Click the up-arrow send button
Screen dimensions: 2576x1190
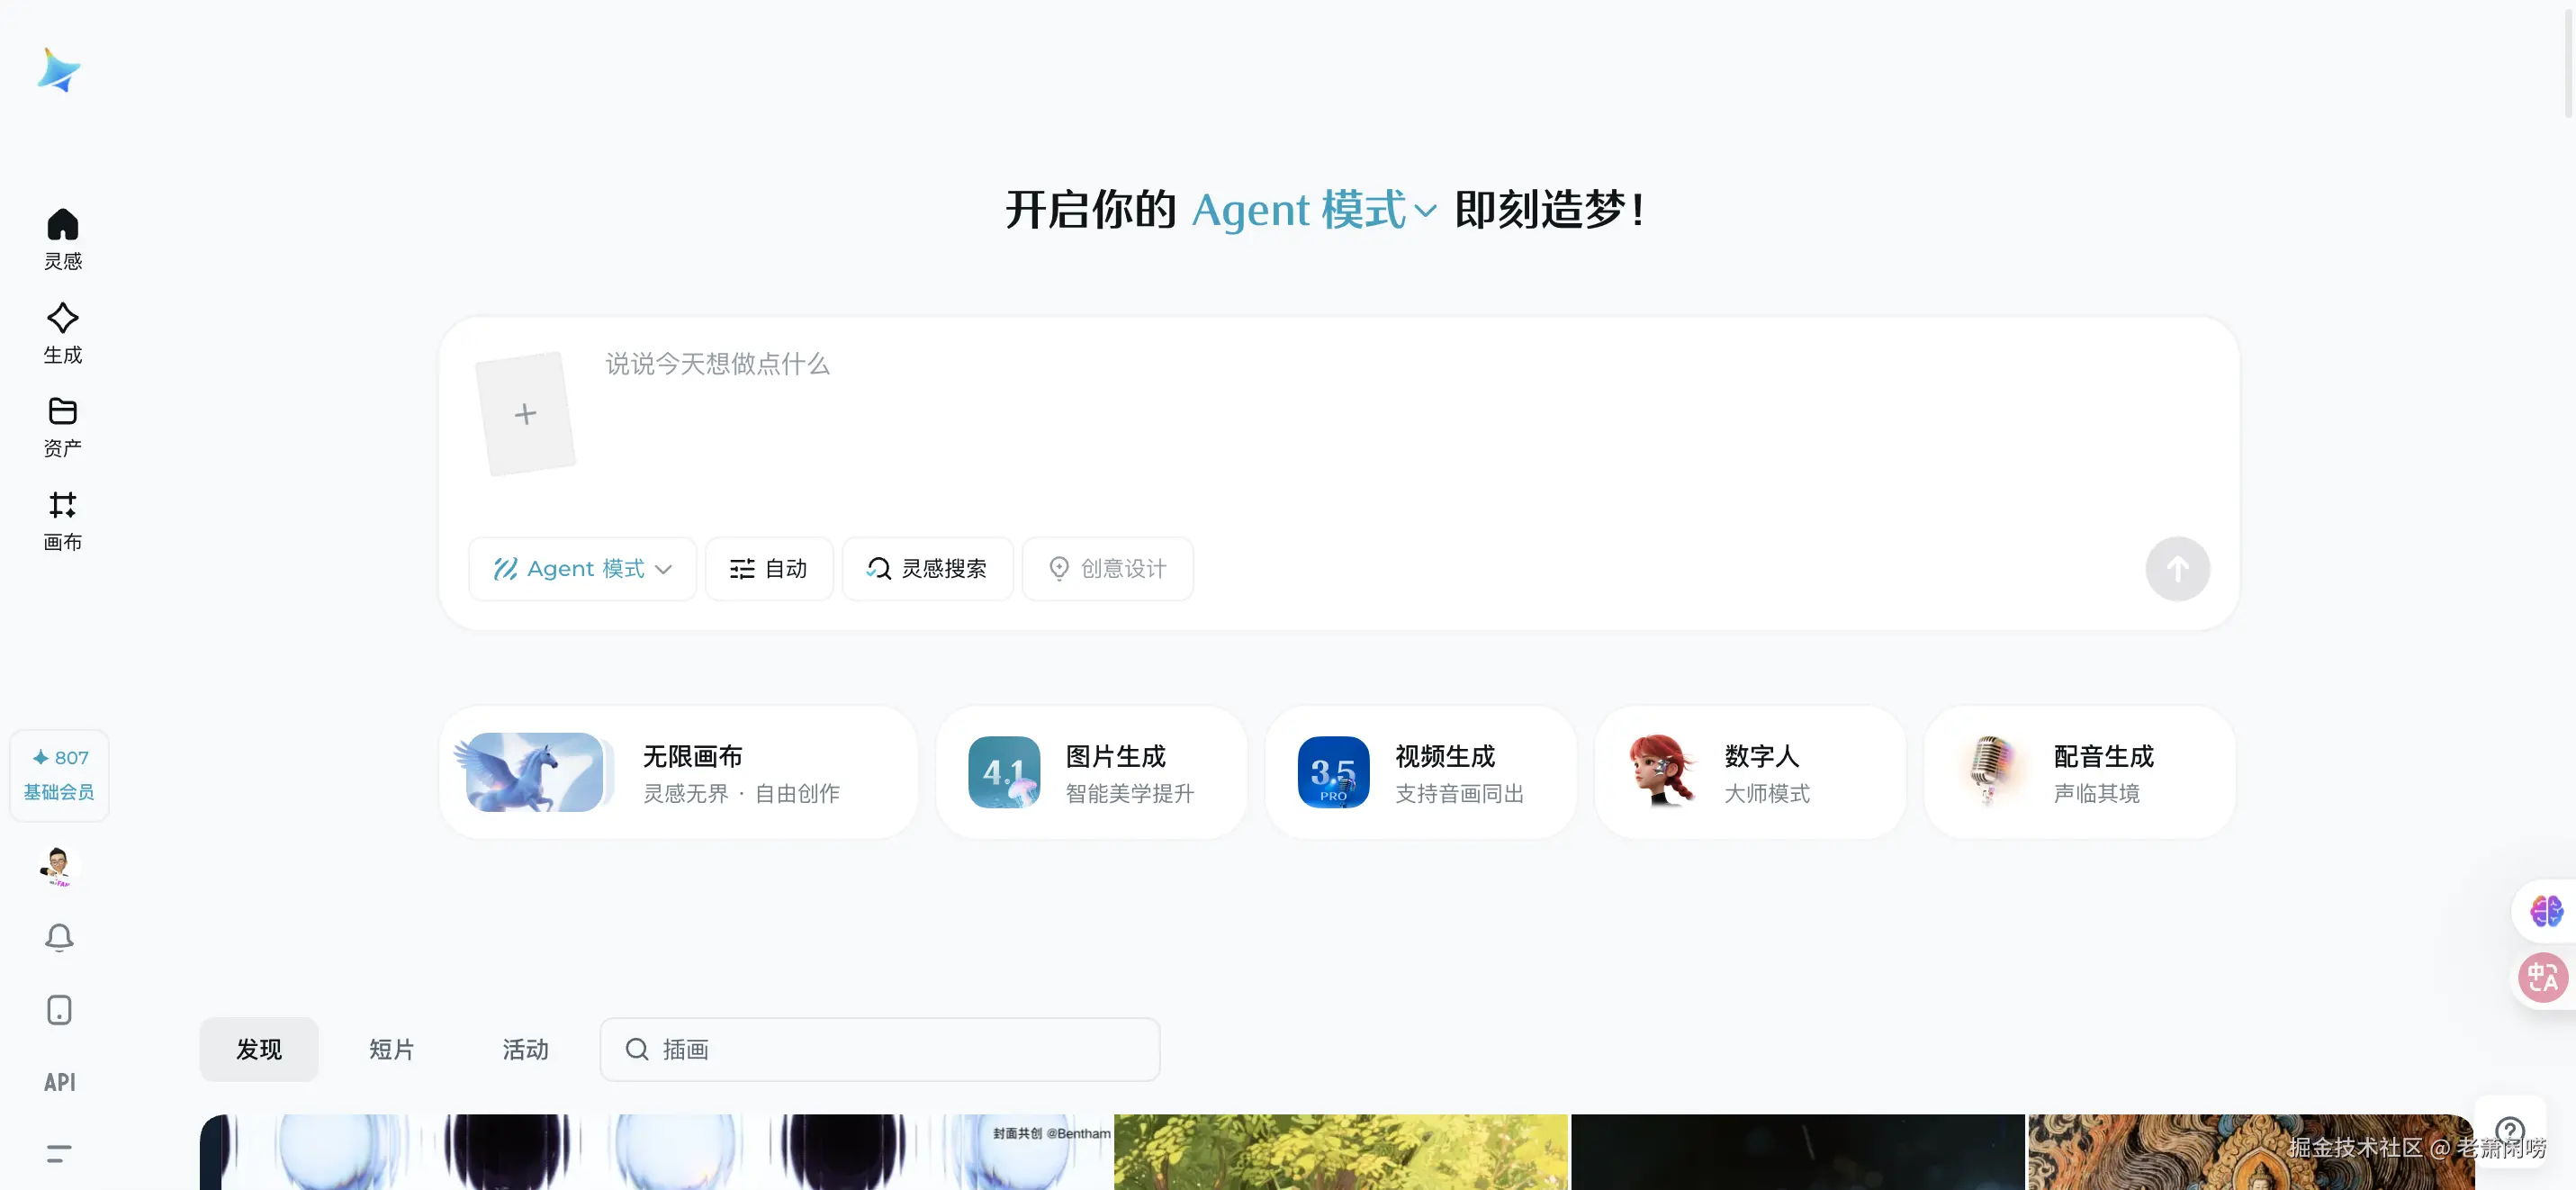(2176, 569)
